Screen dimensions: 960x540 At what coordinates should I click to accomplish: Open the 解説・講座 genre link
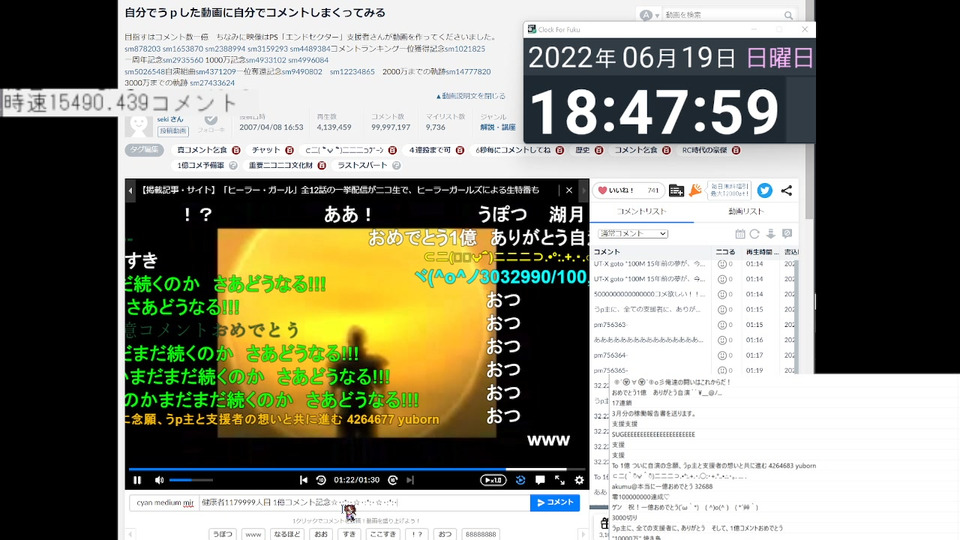tap(498, 127)
